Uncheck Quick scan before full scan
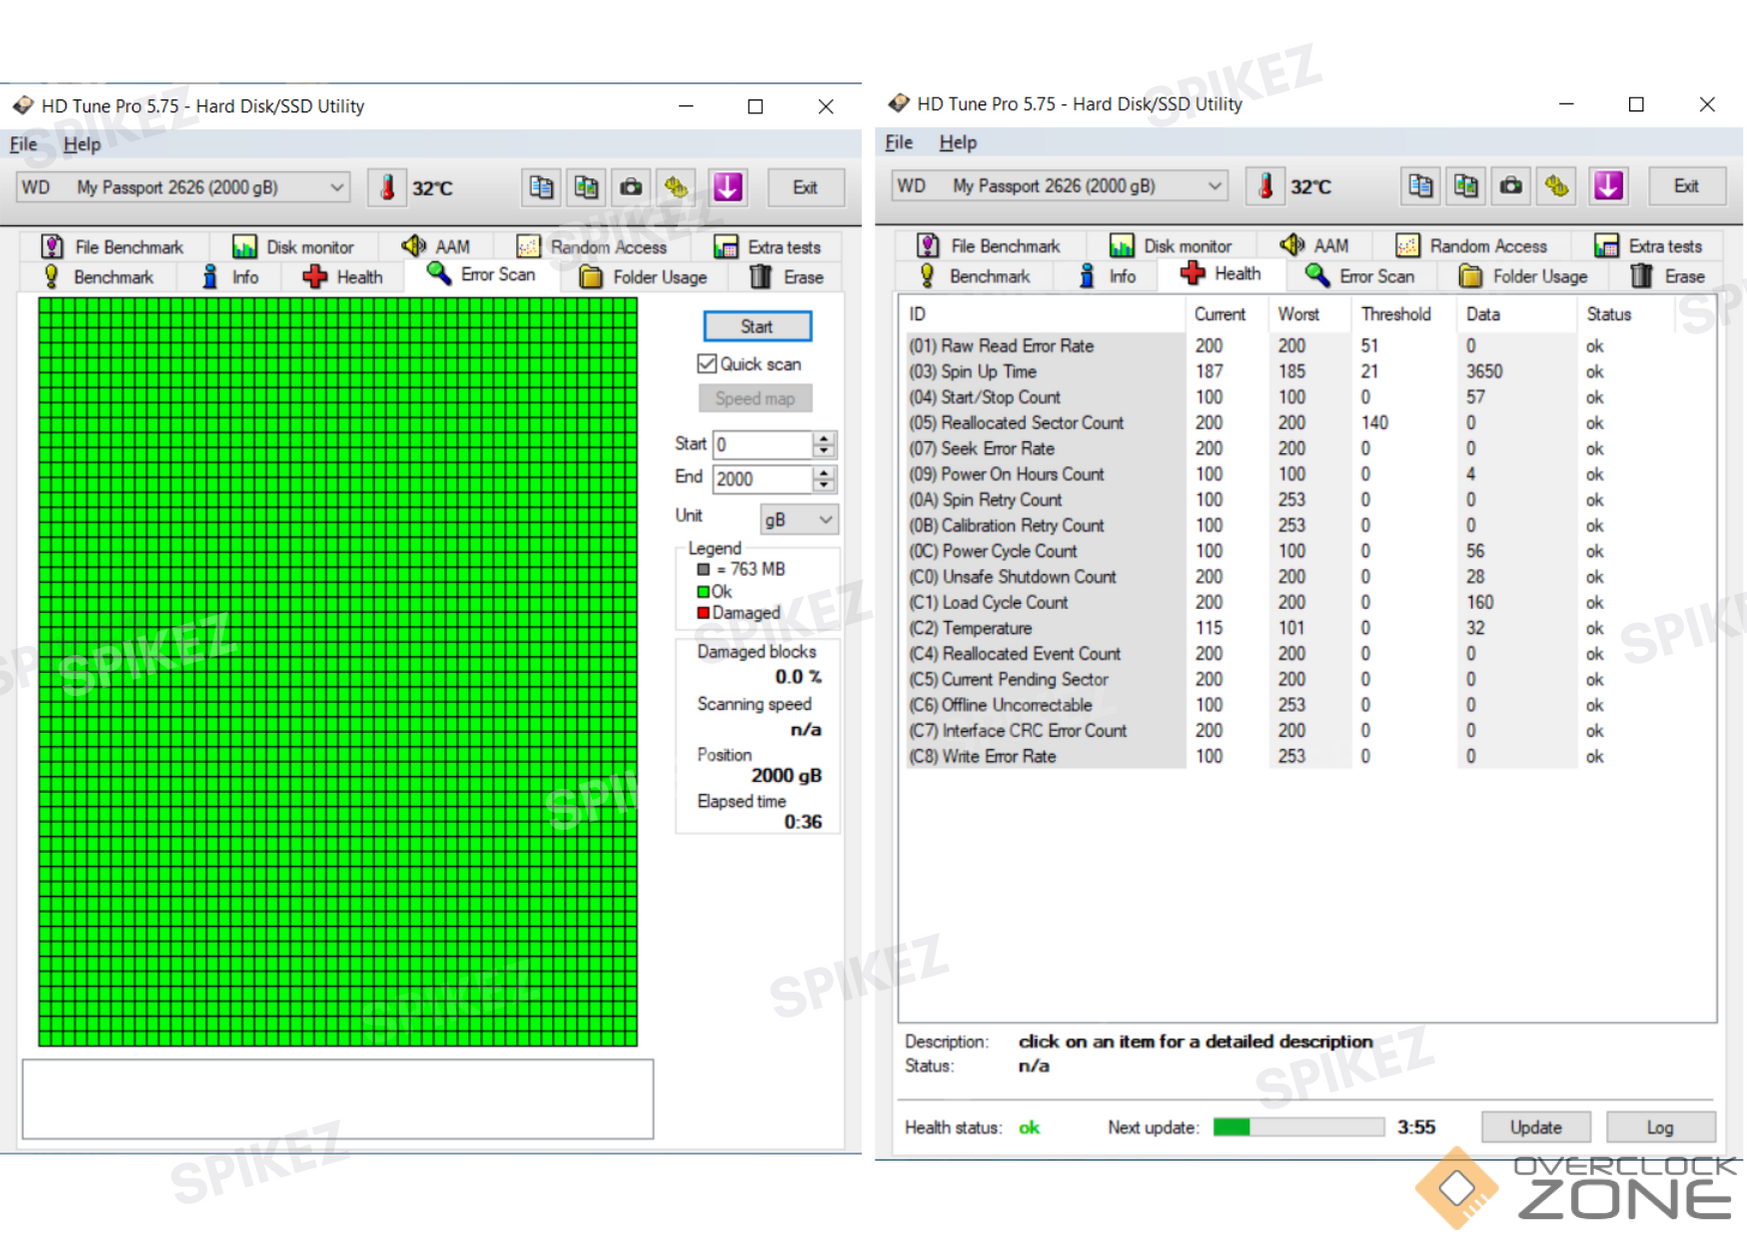 pyautogui.click(x=707, y=364)
